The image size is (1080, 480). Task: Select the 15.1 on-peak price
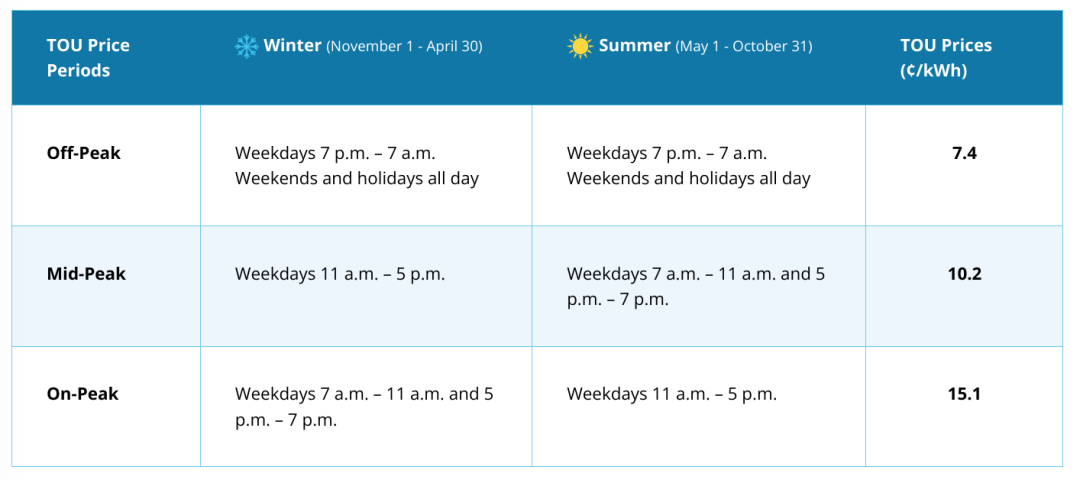(964, 395)
